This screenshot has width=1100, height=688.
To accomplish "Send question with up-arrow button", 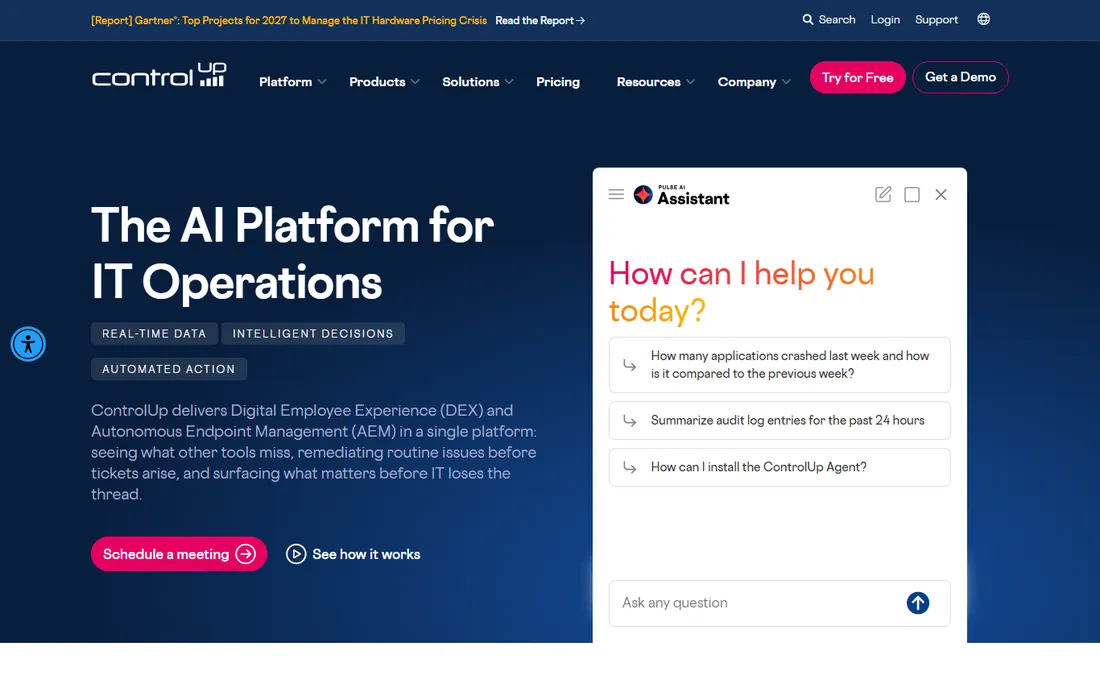I will tap(918, 603).
